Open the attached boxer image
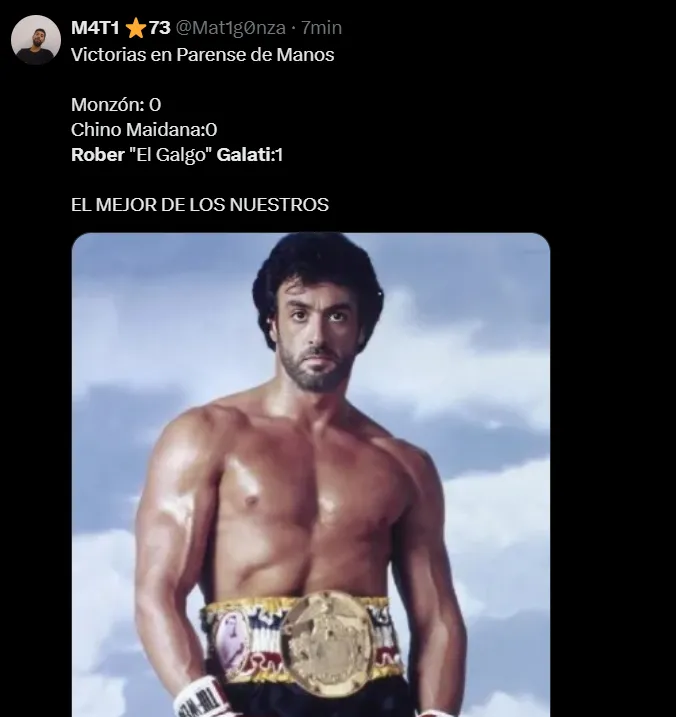The height and width of the screenshot is (717, 676). 311,475
